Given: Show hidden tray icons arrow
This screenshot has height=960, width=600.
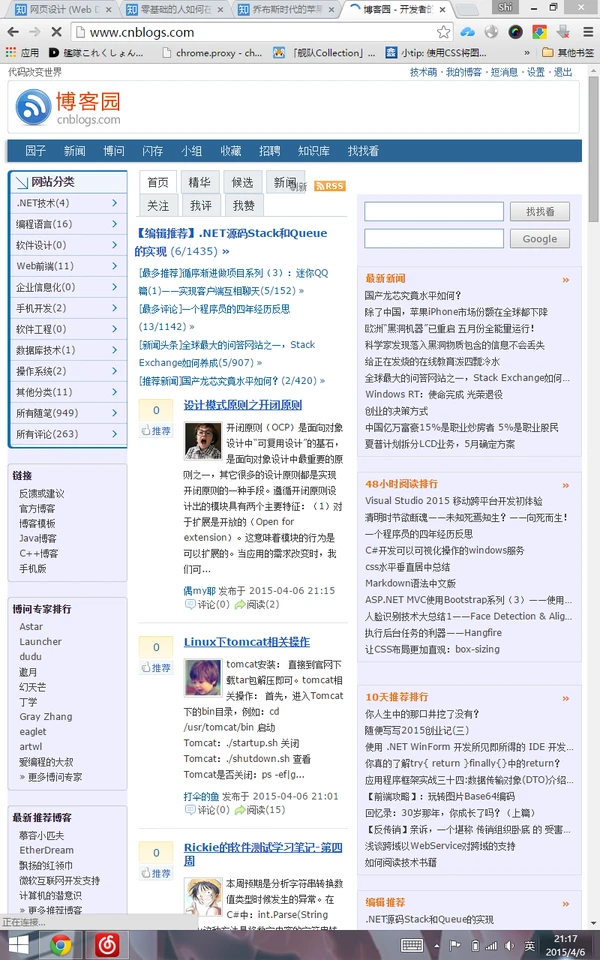Looking at the screenshot, I should (x=437, y=946).
